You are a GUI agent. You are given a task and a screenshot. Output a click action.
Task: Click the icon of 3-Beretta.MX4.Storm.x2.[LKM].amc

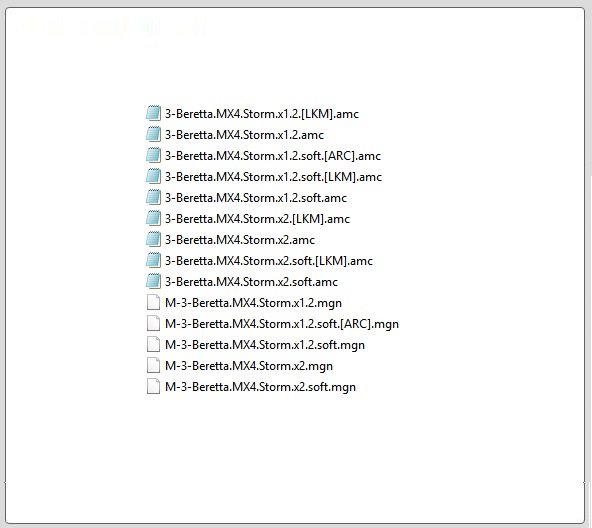point(153,218)
